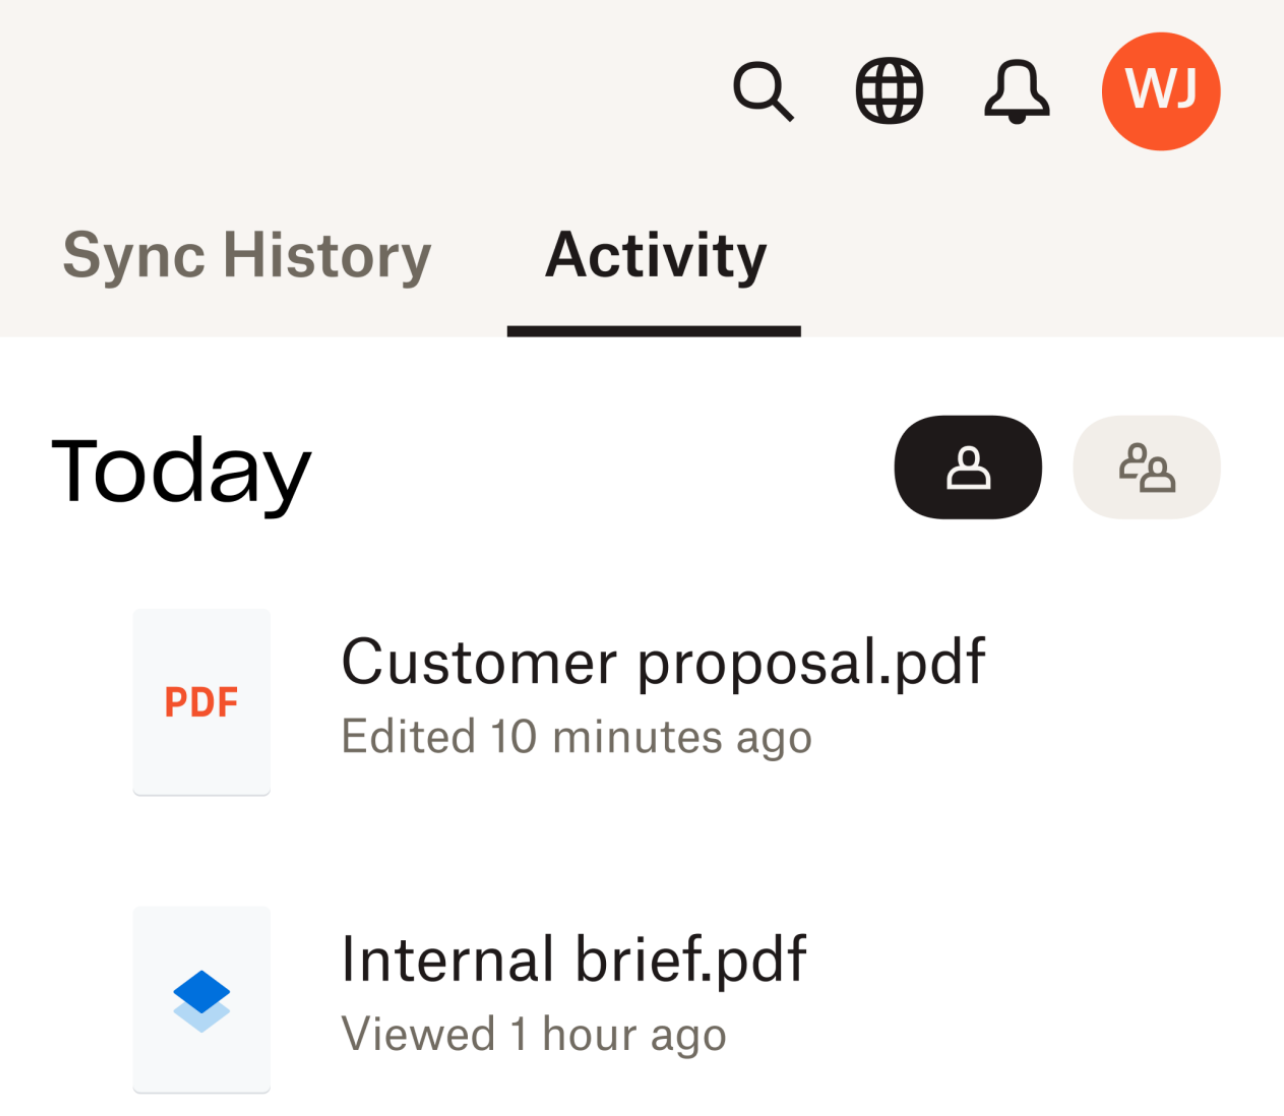The height and width of the screenshot is (1116, 1284).
Task: Click the underline beneath the Activity tab
Action: point(654,331)
